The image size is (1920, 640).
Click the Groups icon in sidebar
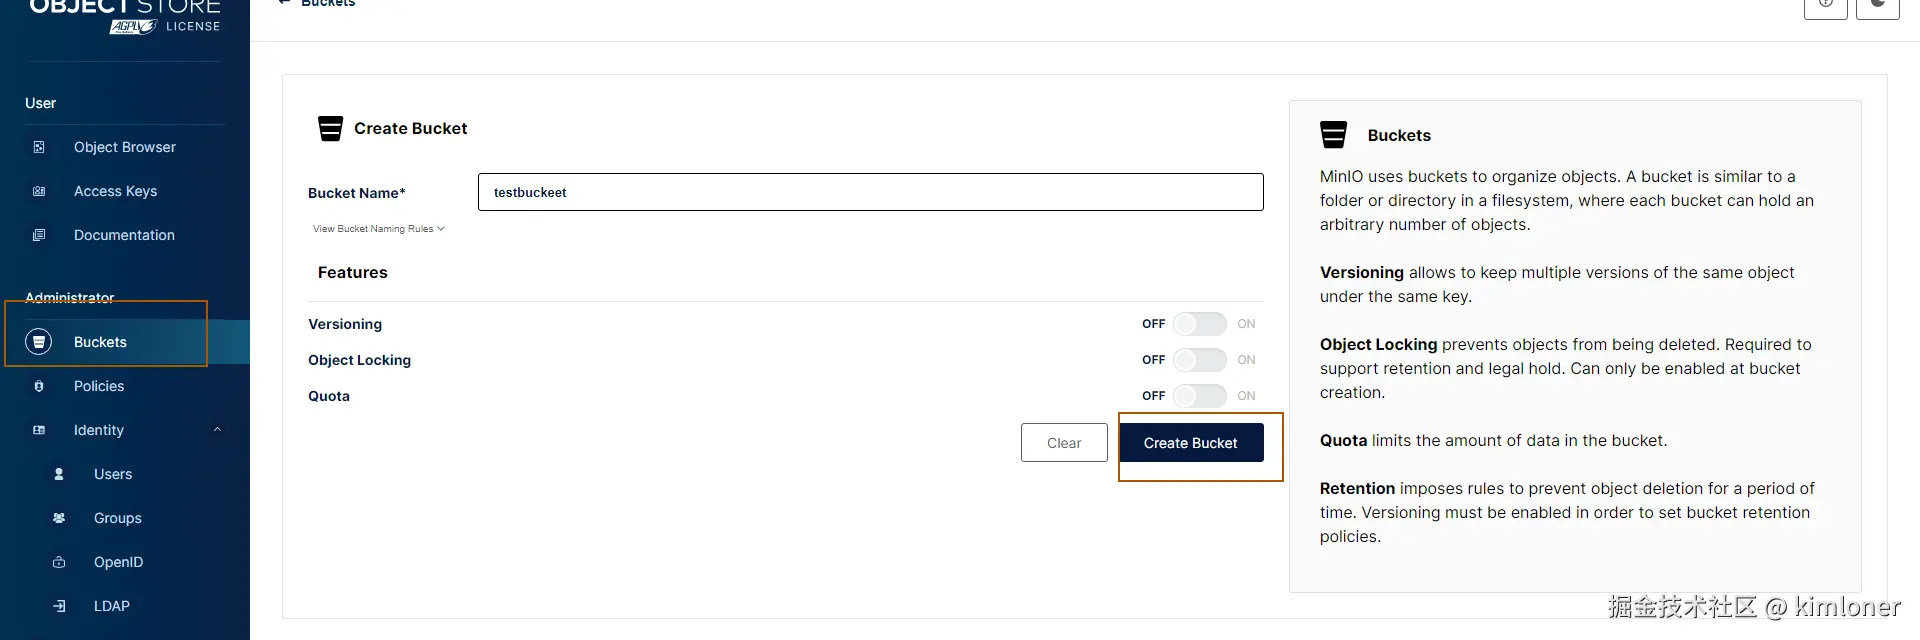pos(59,518)
